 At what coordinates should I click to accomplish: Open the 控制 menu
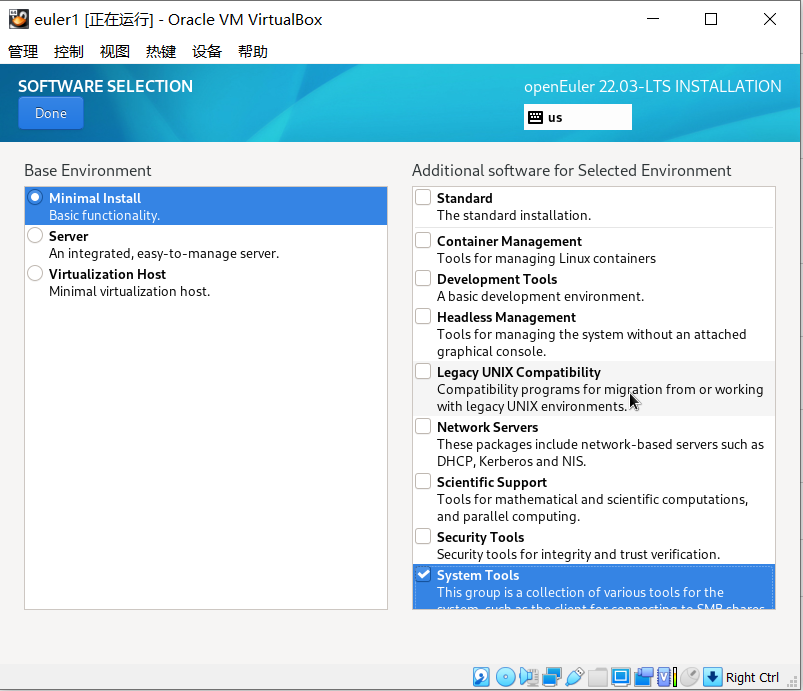(x=69, y=52)
